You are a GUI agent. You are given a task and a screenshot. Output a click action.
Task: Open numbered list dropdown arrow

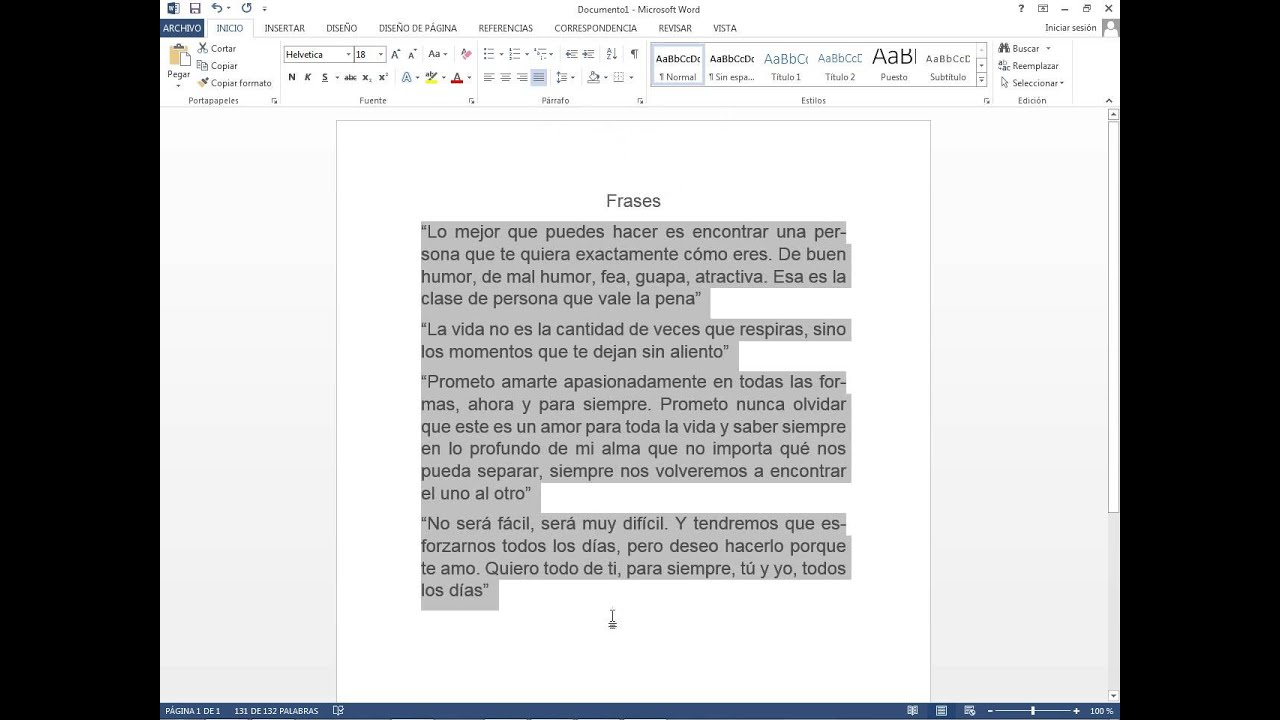525,54
